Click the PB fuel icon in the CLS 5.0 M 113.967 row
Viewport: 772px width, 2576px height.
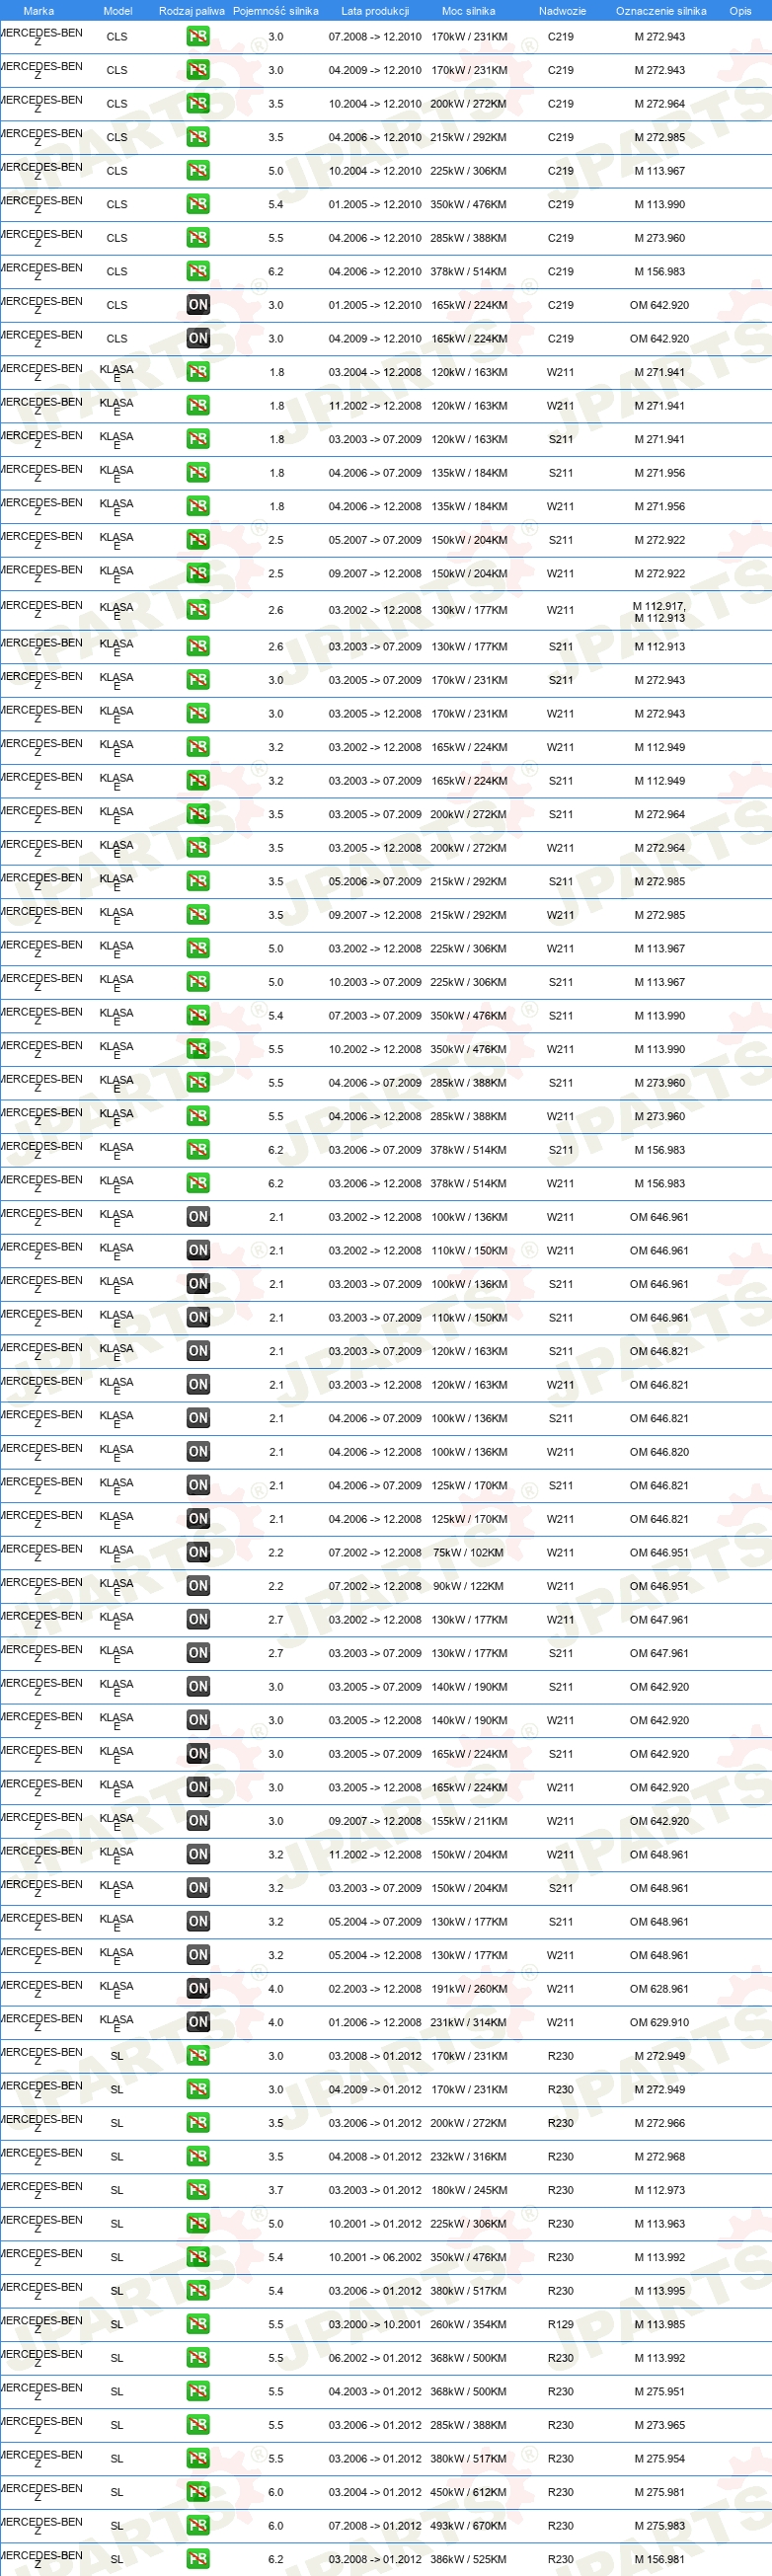pyautogui.click(x=198, y=171)
